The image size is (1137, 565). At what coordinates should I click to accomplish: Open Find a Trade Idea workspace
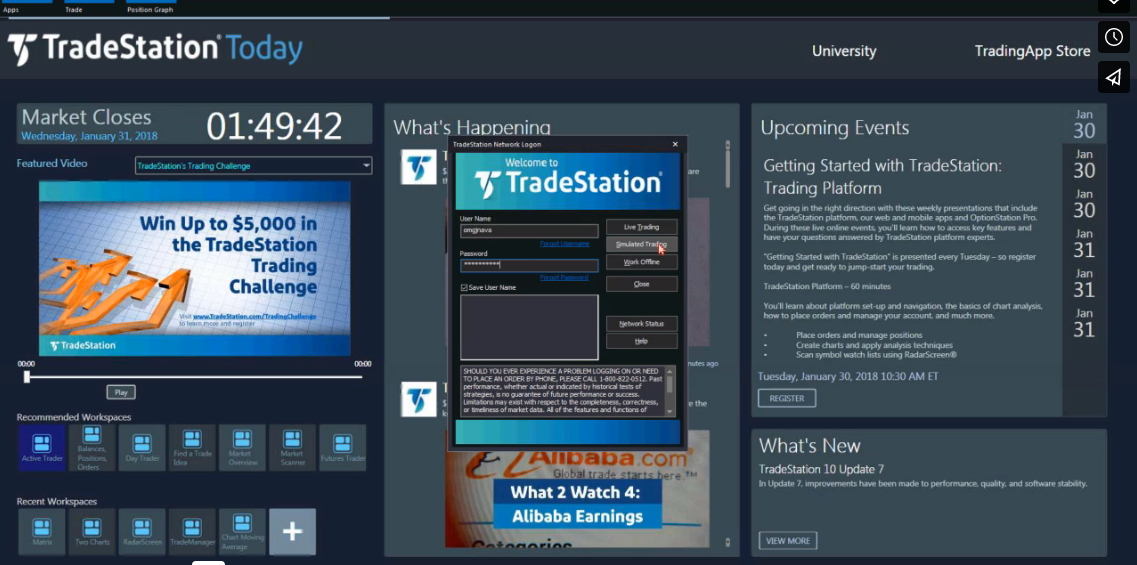(x=192, y=448)
